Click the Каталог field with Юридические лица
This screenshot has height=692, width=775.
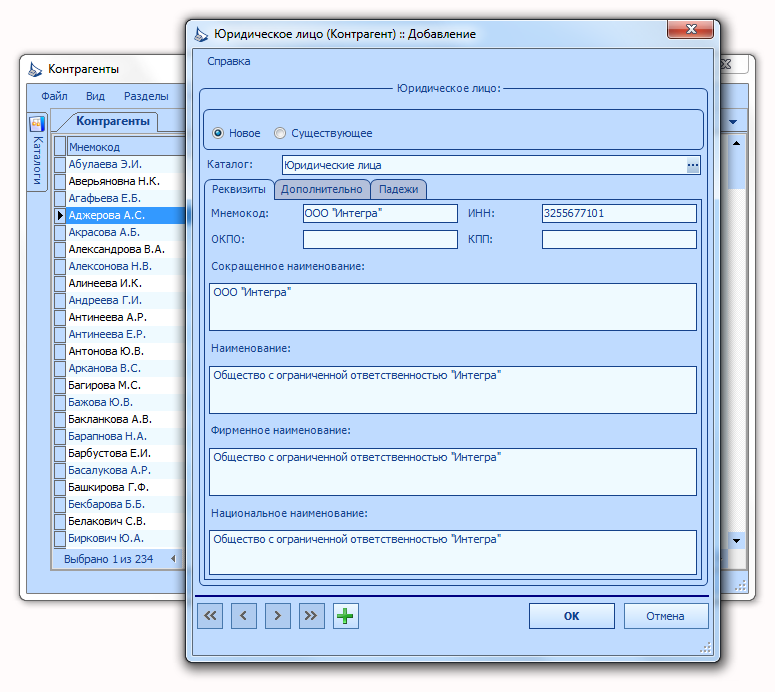pos(484,165)
